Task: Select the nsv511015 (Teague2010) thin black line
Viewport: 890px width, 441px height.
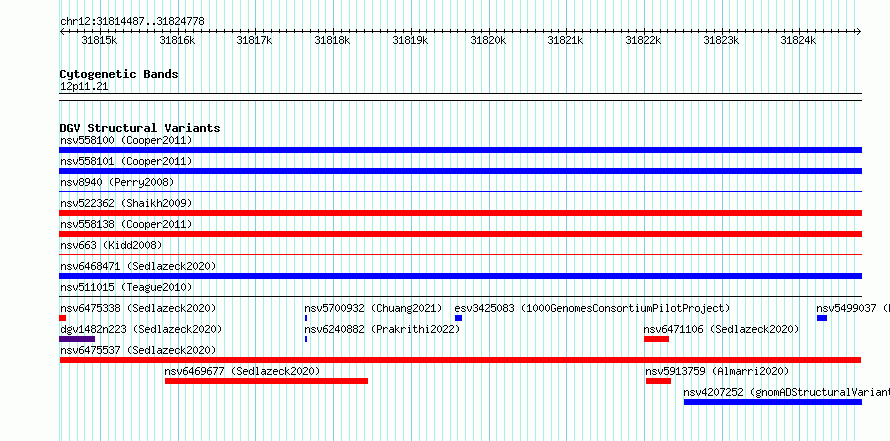Action: click(460, 296)
